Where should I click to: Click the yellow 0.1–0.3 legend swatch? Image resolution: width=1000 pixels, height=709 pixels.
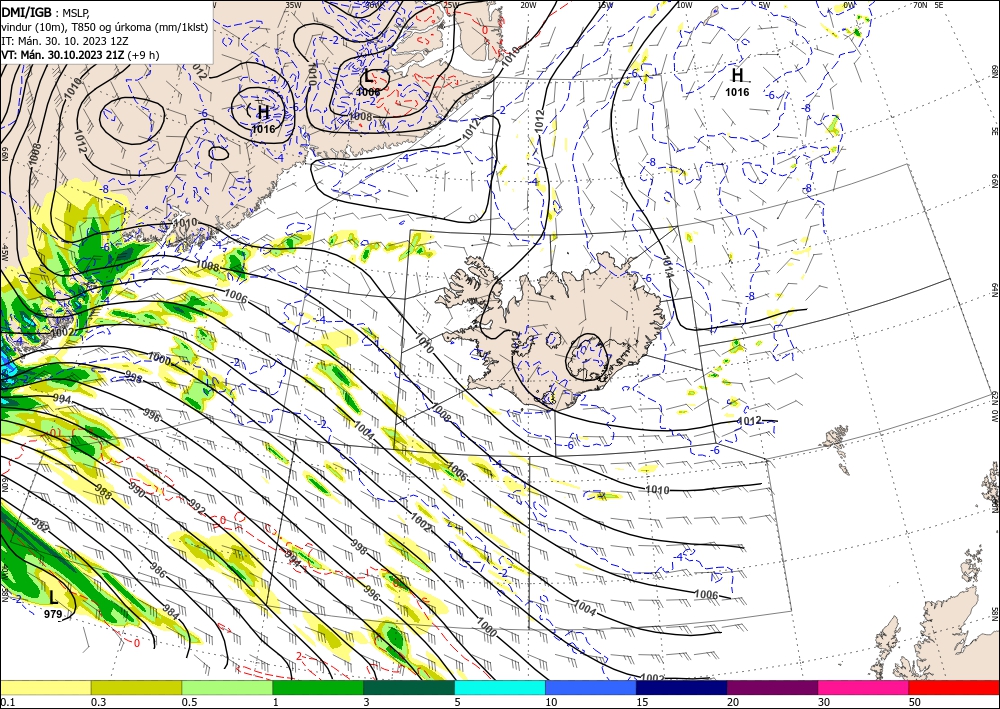tap(45, 687)
